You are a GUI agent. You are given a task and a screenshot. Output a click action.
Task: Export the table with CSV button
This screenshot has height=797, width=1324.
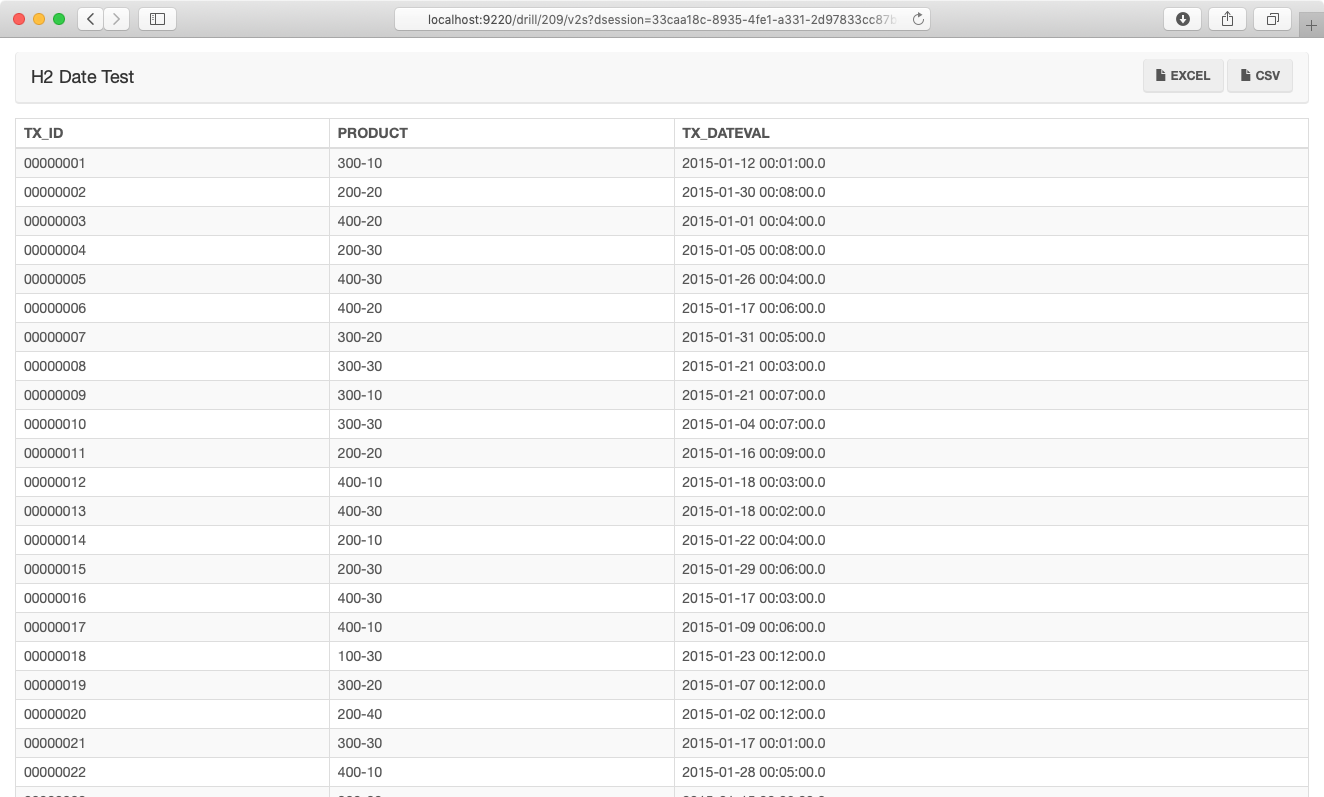[1260, 76]
